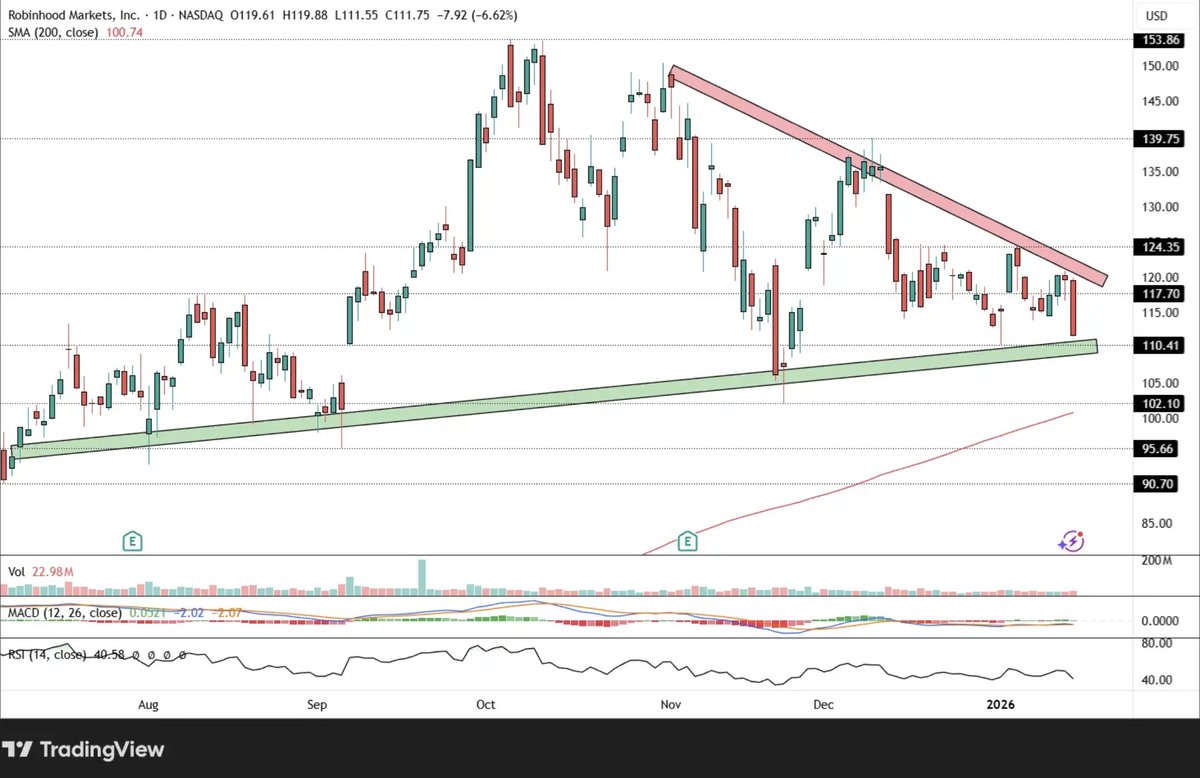Select the red 200 SMA line
Screen dimensions: 1200x778
(860, 483)
